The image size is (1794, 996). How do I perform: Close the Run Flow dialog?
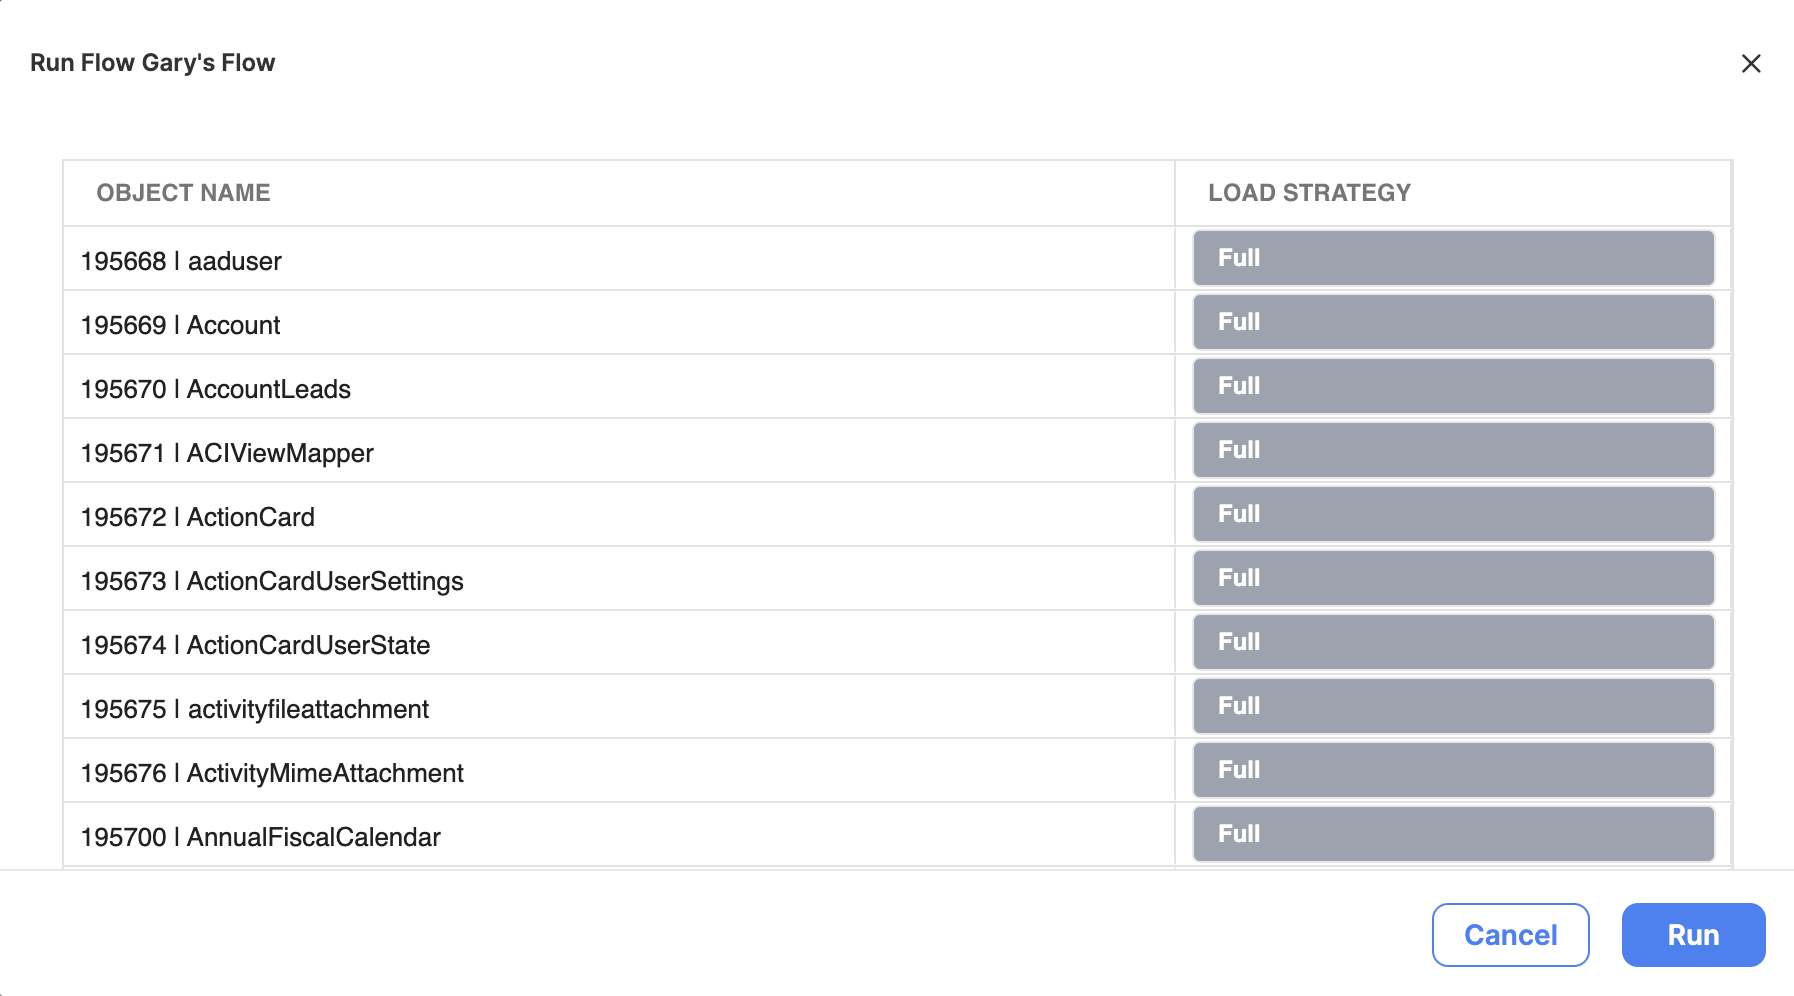point(1751,64)
